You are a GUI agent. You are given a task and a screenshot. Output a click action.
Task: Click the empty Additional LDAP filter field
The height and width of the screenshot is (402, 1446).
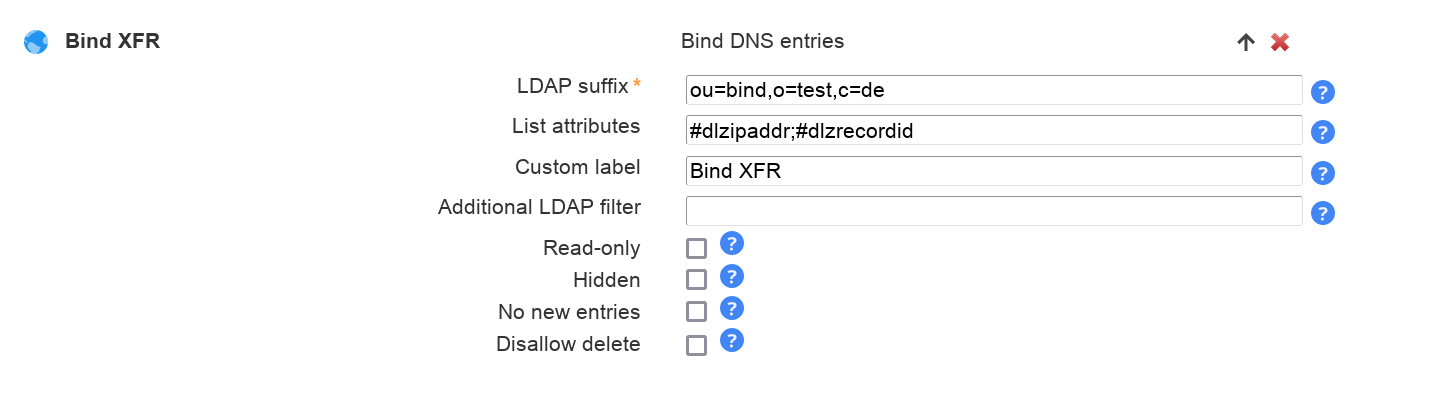click(993, 211)
